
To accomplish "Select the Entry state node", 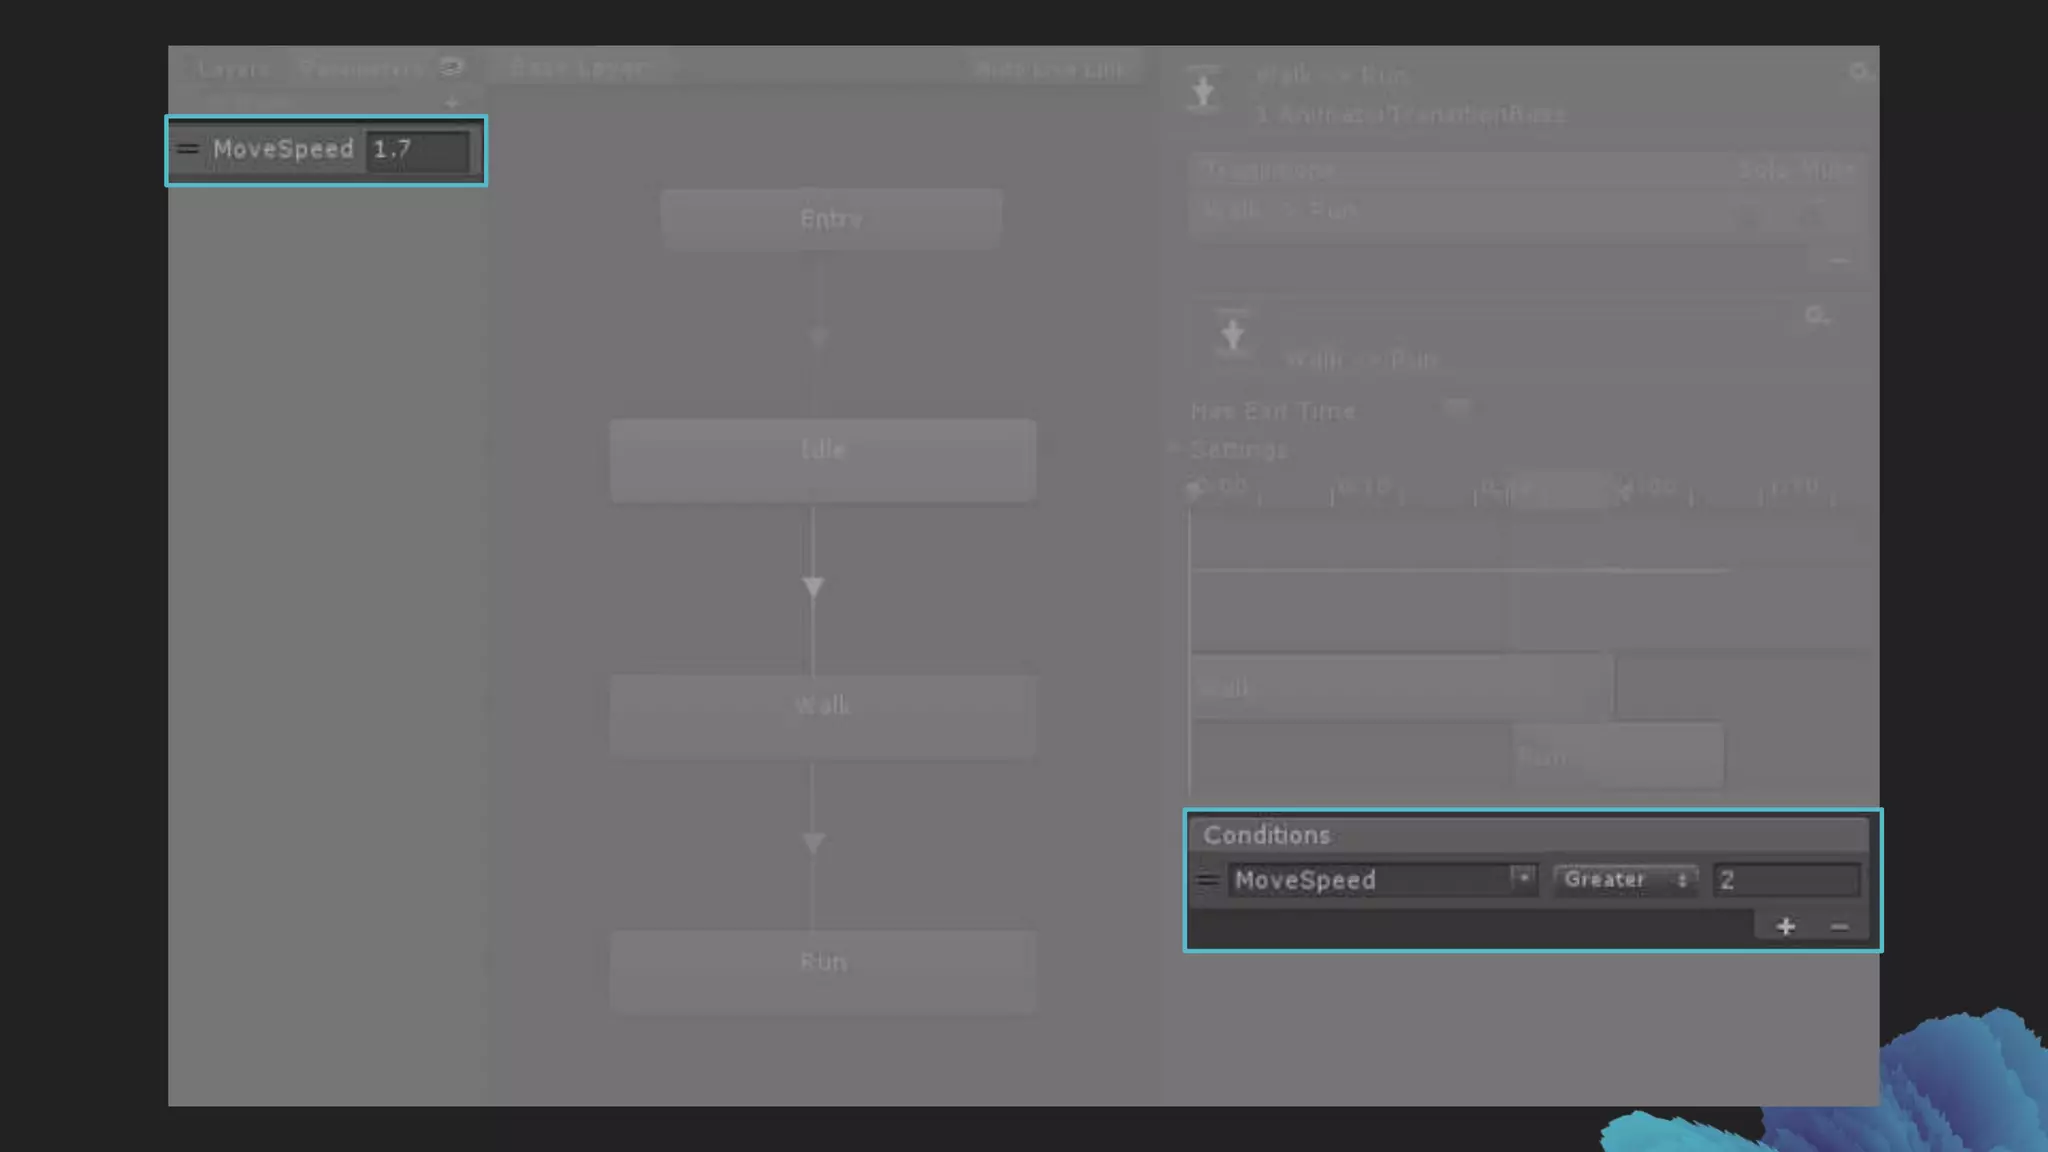I will [x=831, y=218].
